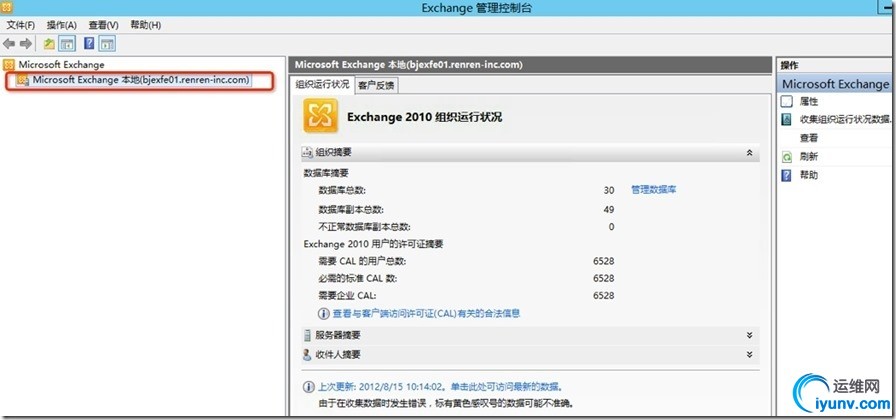Open the 查看 action submenu
The image size is (896, 420).
click(x=809, y=138)
